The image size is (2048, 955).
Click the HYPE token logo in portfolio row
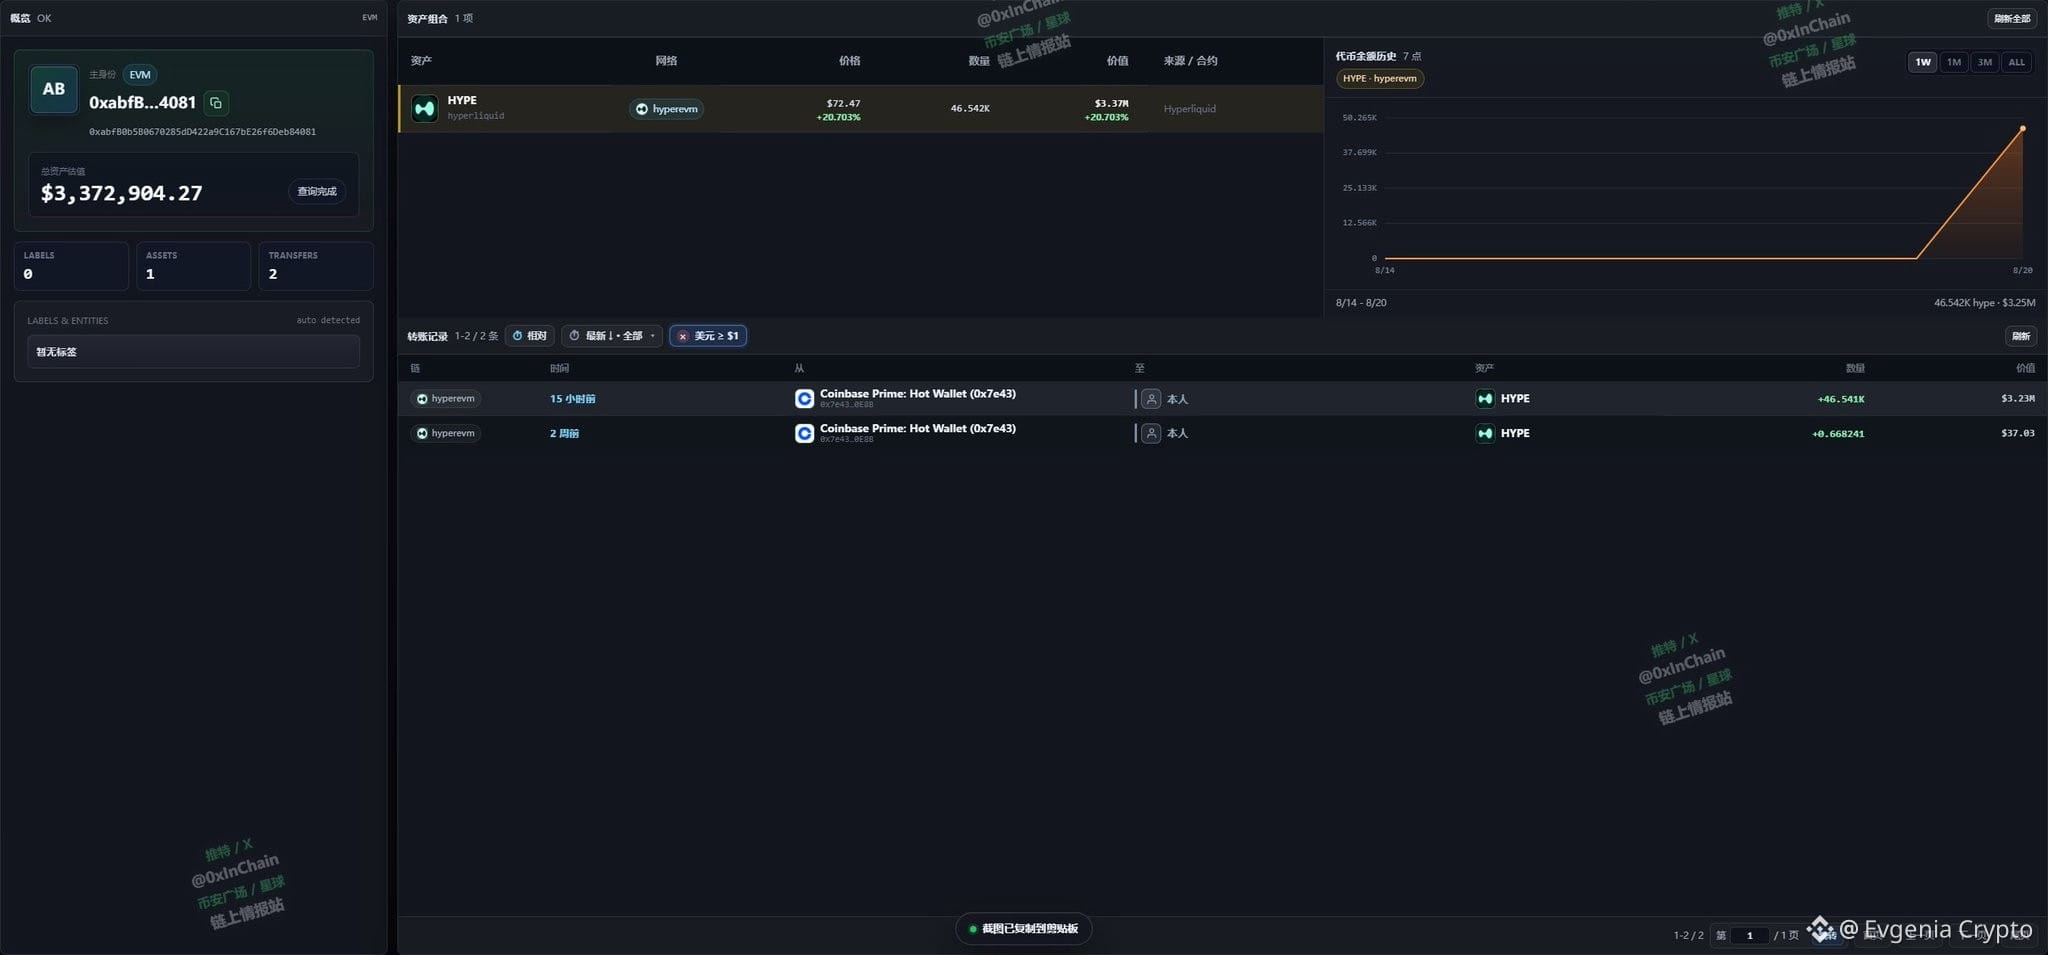(425, 108)
